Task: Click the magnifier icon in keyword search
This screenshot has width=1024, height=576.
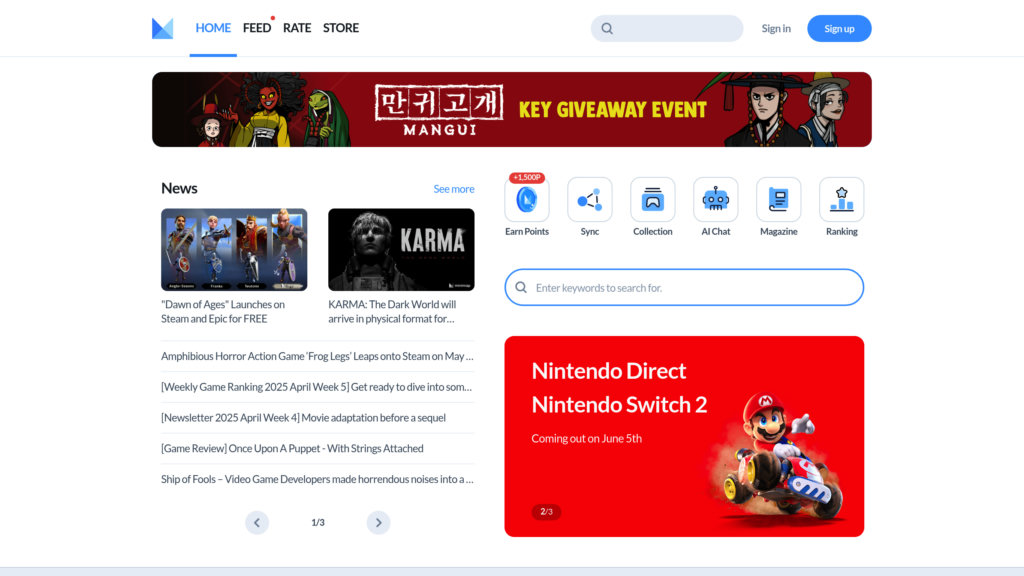Action: tap(521, 287)
